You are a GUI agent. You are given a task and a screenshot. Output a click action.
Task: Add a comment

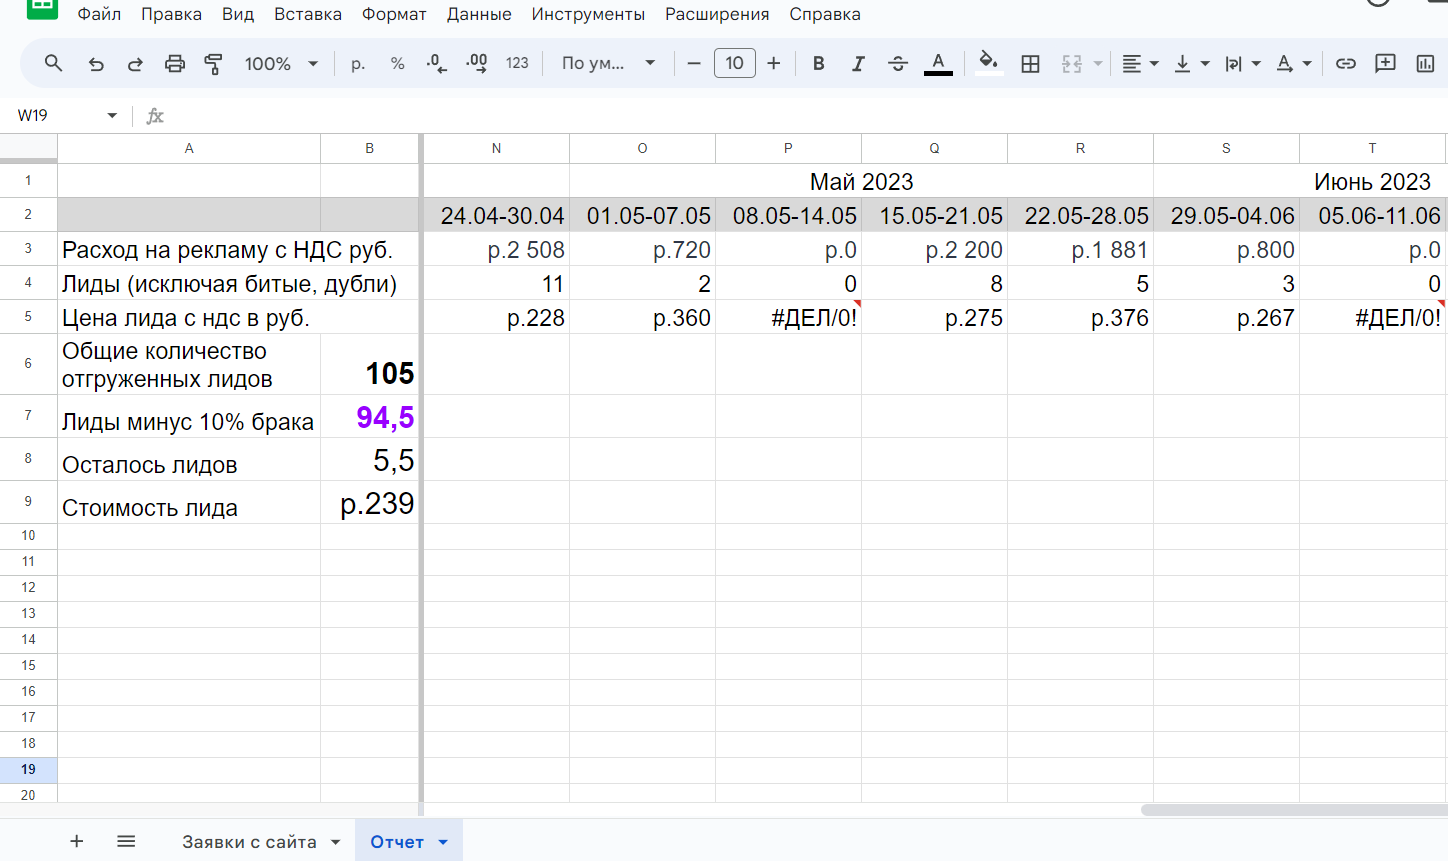click(x=1385, y=63)
